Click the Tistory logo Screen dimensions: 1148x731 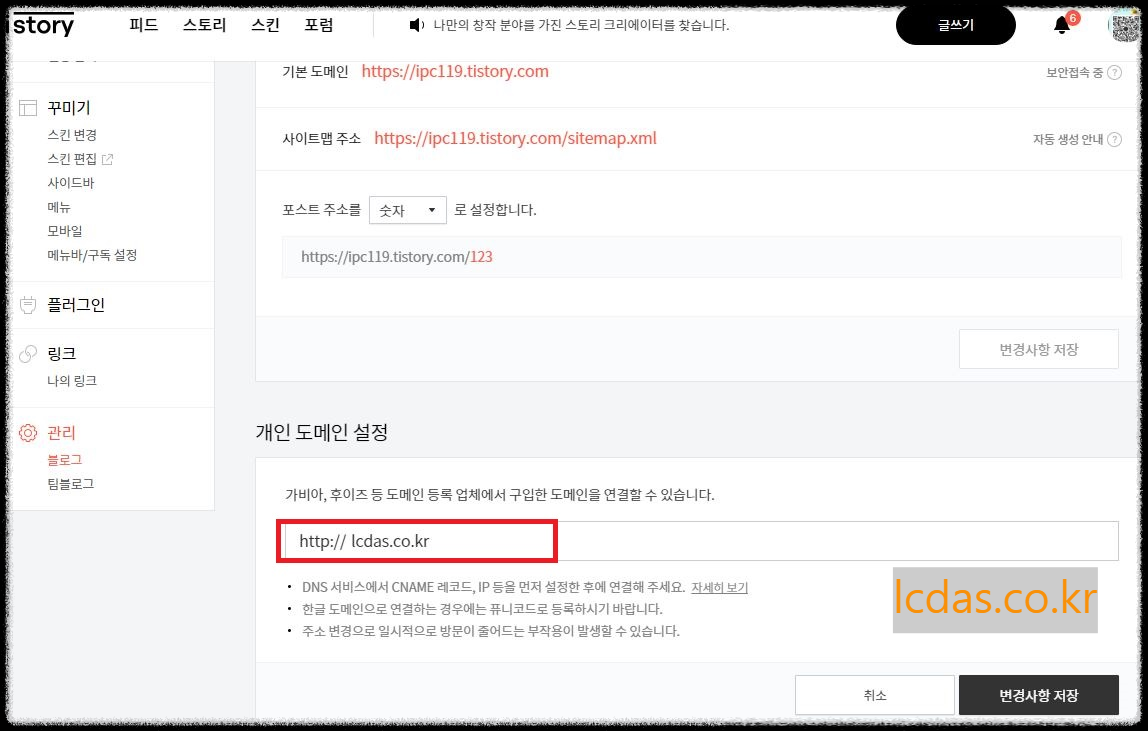[42, 25]
